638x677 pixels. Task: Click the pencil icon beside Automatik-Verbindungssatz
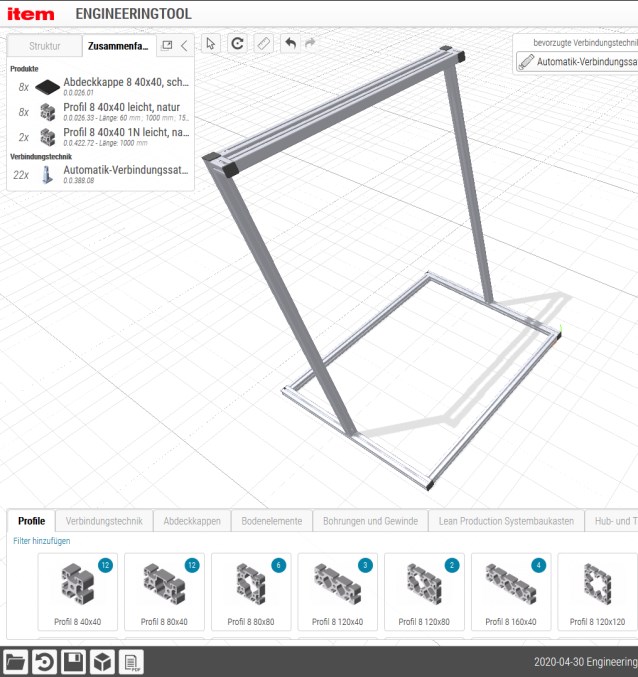click(526, 61)
